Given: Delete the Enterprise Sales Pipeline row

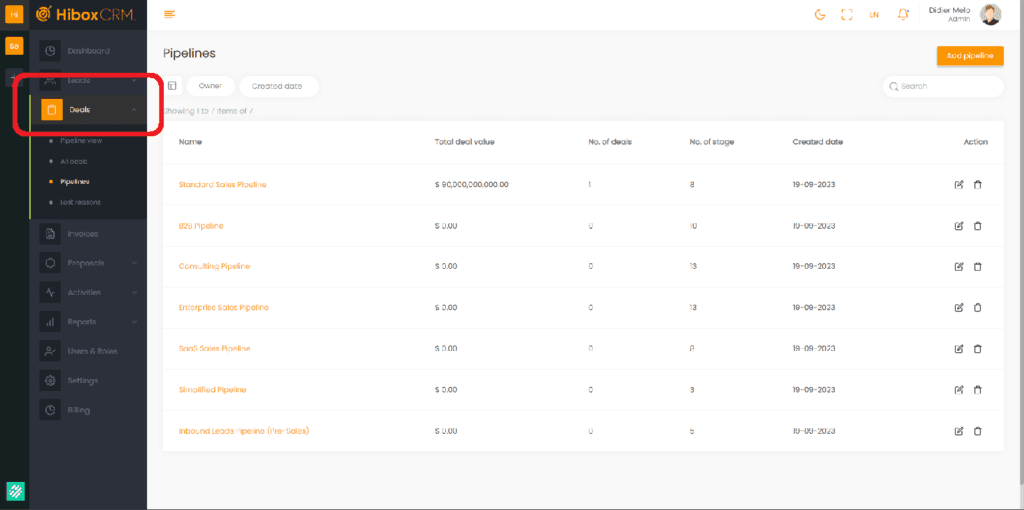Looking at the screenshot, I should pos(978,308).
